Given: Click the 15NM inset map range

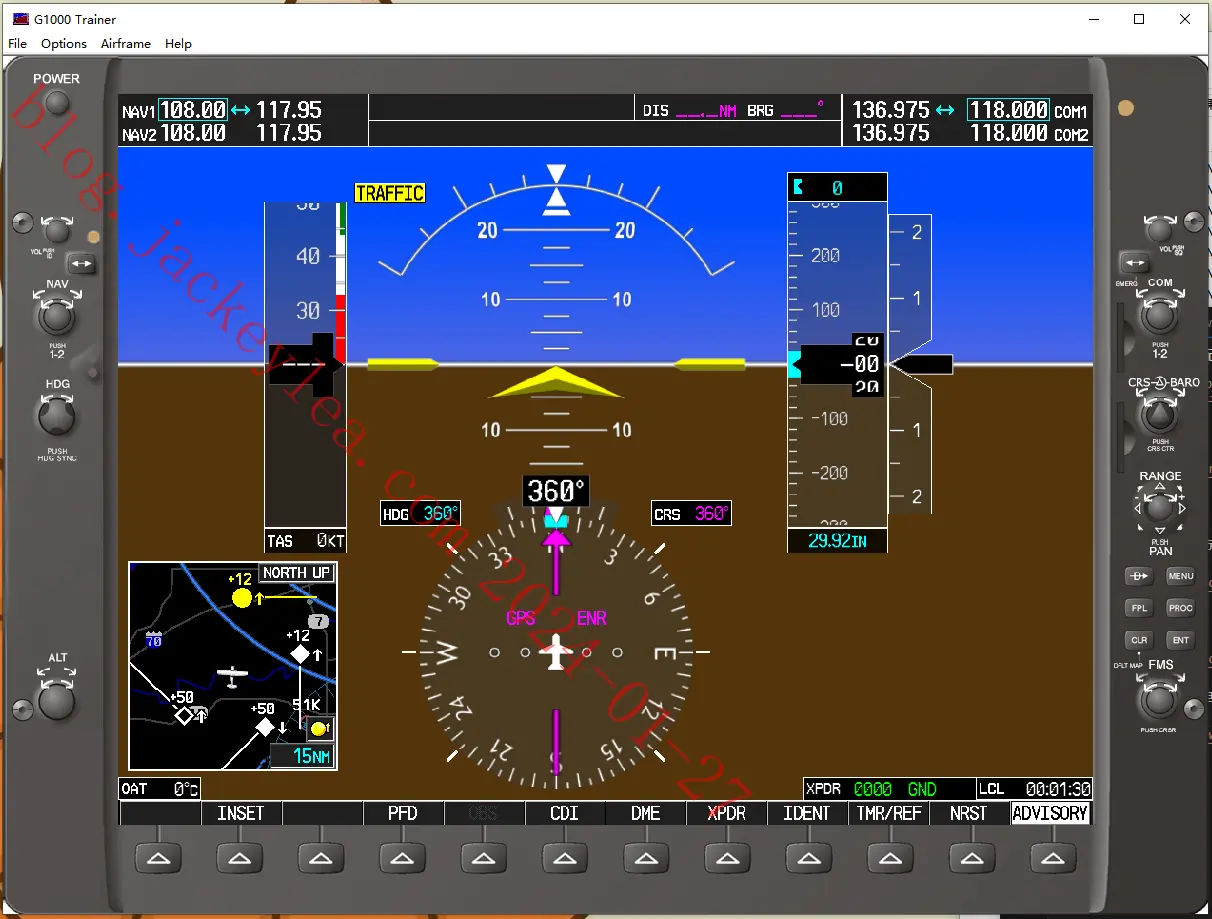Looking at the screenshot, I should tap(303, 756).
